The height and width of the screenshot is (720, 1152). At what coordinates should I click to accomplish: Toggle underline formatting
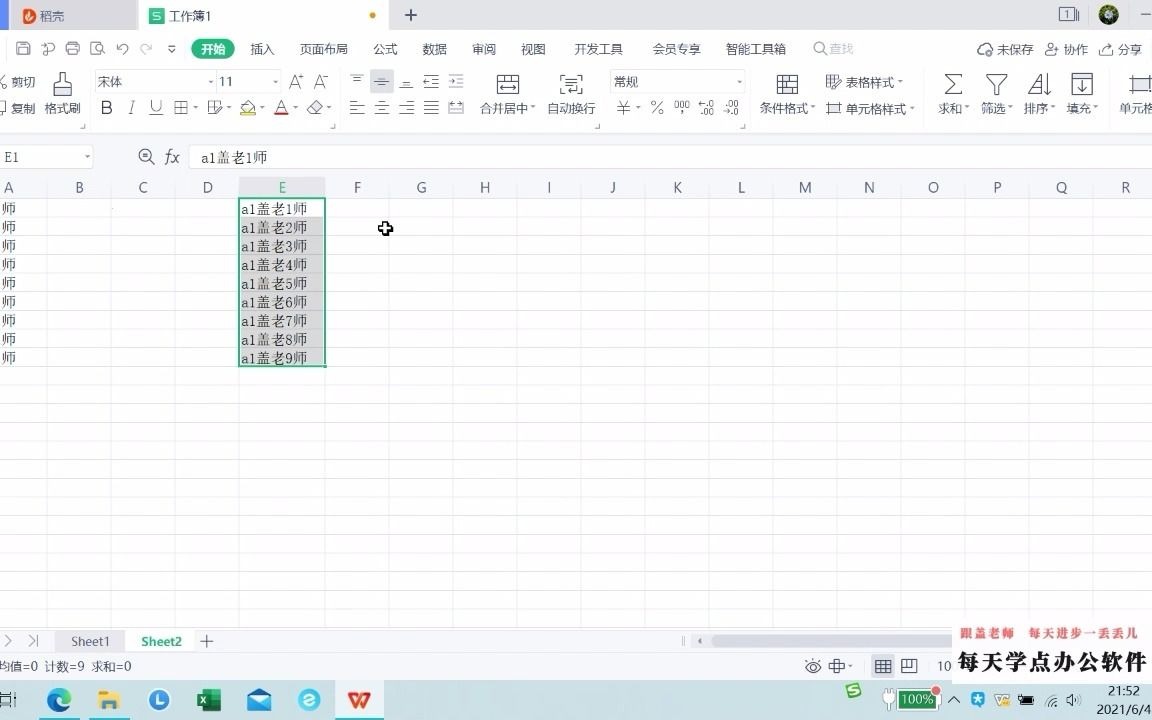tap(156, 108)
